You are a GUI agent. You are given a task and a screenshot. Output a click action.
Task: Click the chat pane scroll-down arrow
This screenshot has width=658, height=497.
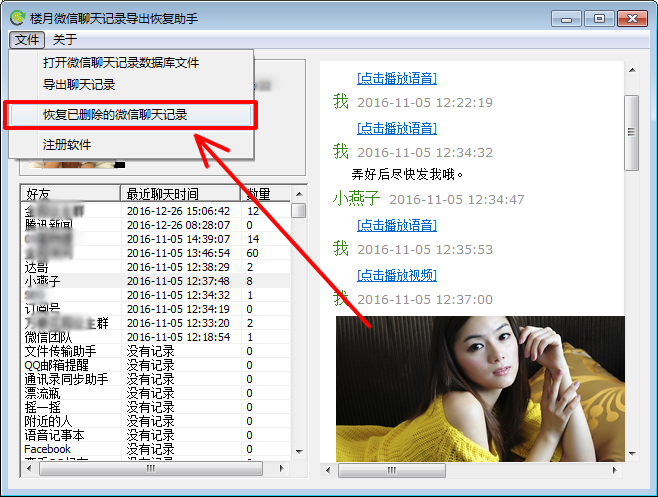pyautogui.click(x=632, y=454)
